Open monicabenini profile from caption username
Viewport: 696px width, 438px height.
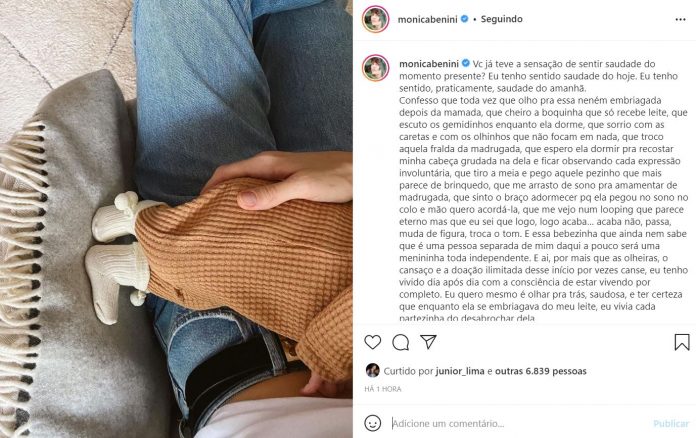429,64
